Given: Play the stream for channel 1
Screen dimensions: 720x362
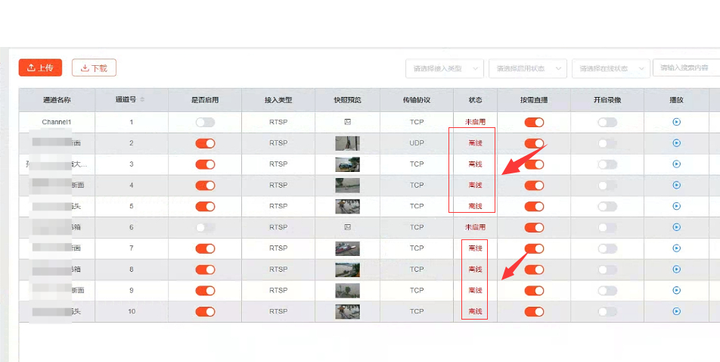Looking at the screenshot, I should (x=676, y=122).
